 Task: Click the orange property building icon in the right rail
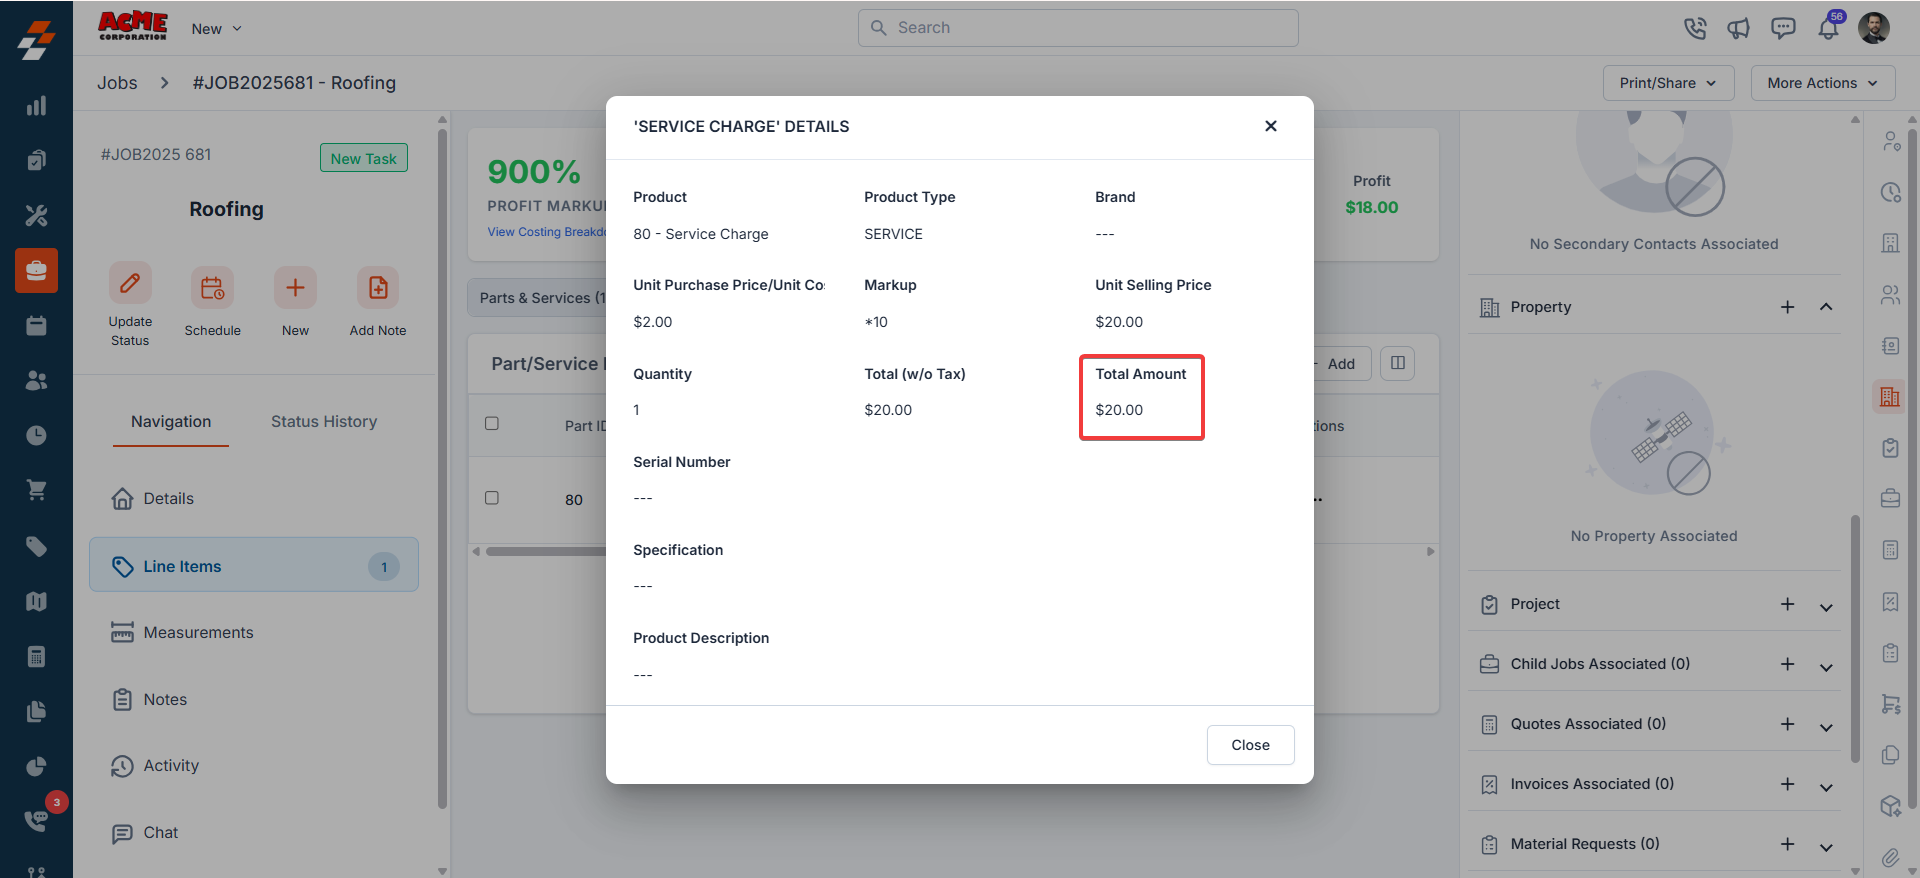tap(1890, 397)
